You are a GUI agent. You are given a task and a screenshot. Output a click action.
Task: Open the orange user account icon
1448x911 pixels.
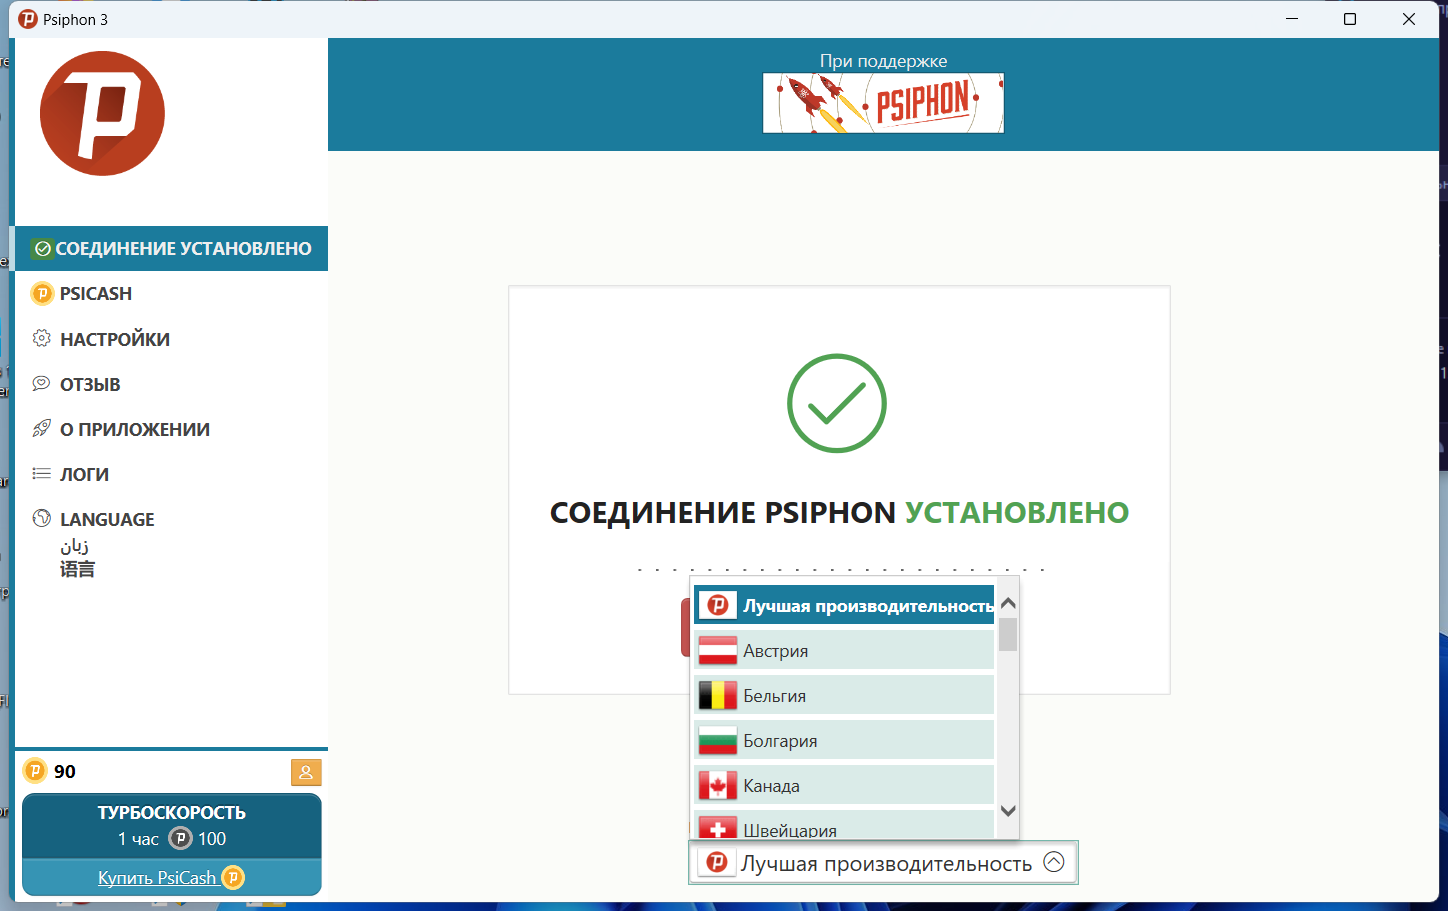coord(306,772)
